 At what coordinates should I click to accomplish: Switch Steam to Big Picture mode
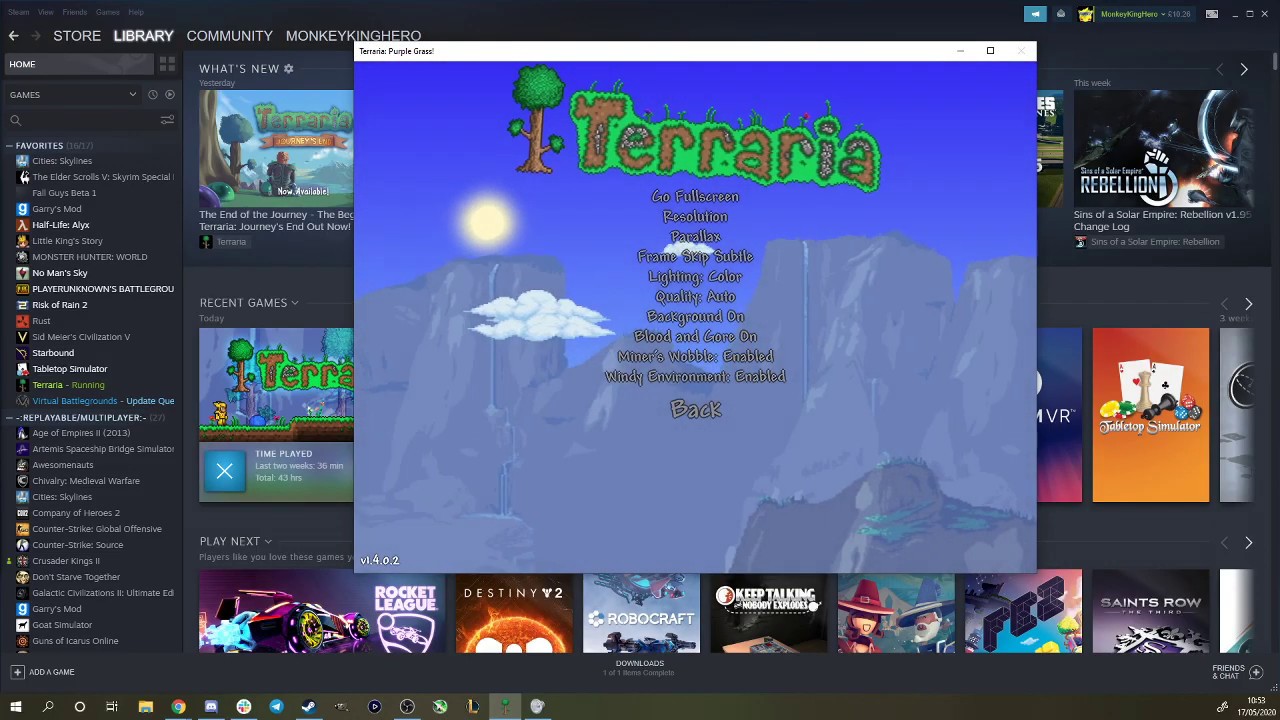tap(1211, 14)
